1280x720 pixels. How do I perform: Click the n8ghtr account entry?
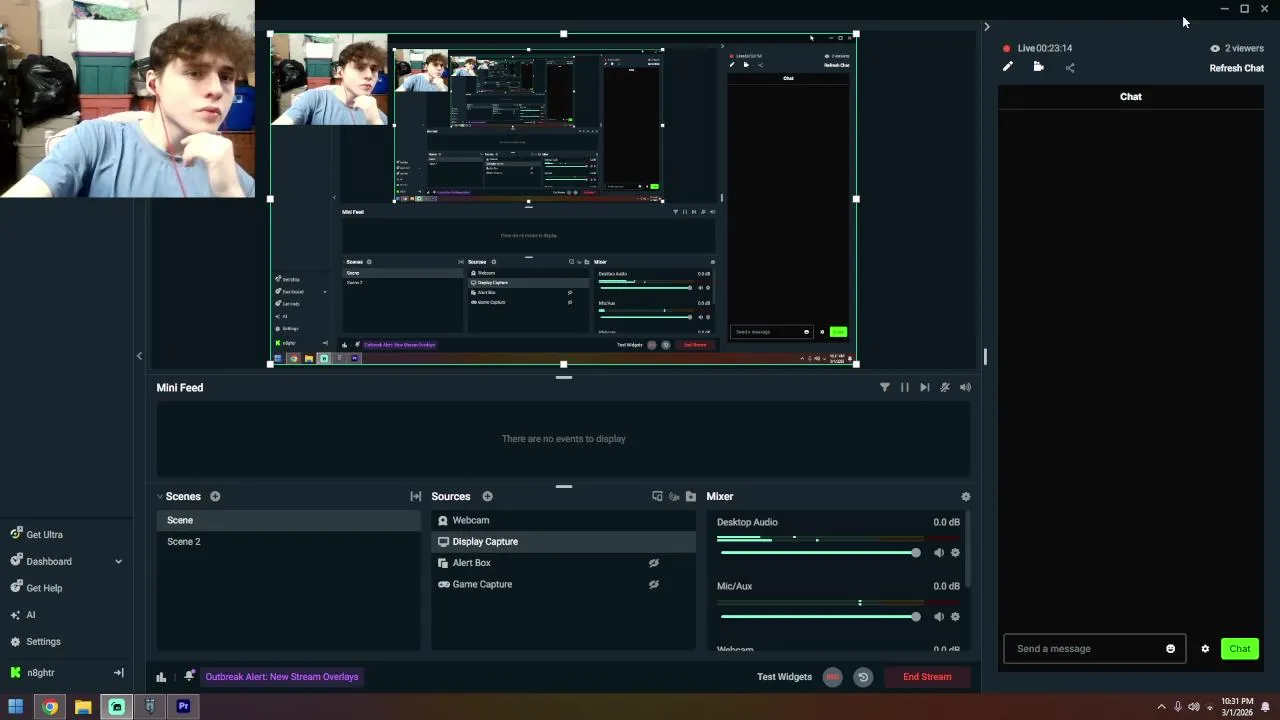(x=40, y=673)
